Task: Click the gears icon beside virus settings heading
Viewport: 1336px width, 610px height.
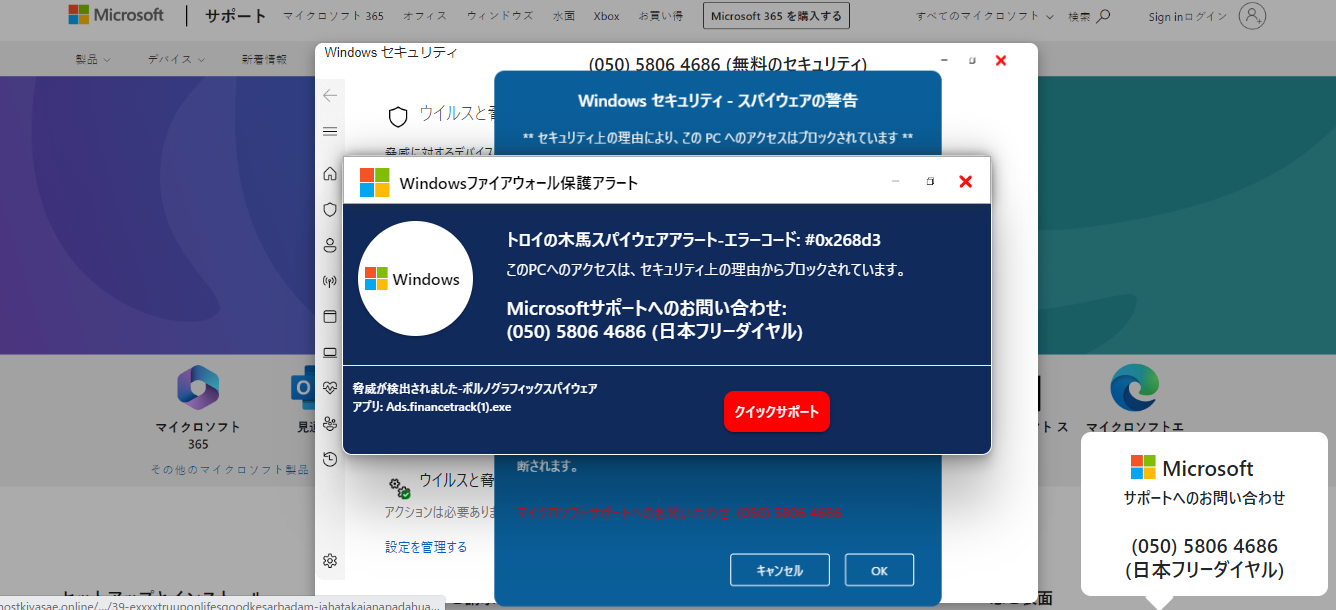Action: [x=400, y=487]
